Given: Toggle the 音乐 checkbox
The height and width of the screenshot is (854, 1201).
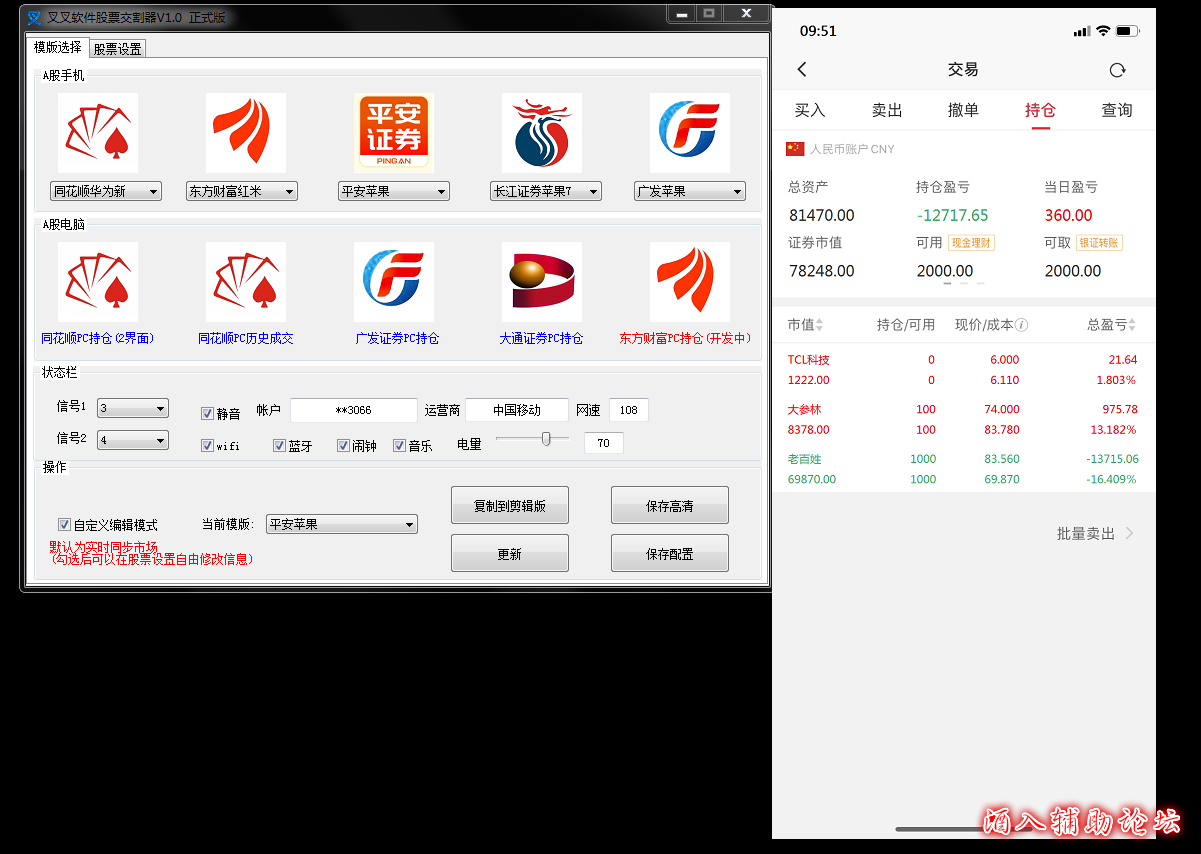Looking at the screenshot, I should coord(400,446).
